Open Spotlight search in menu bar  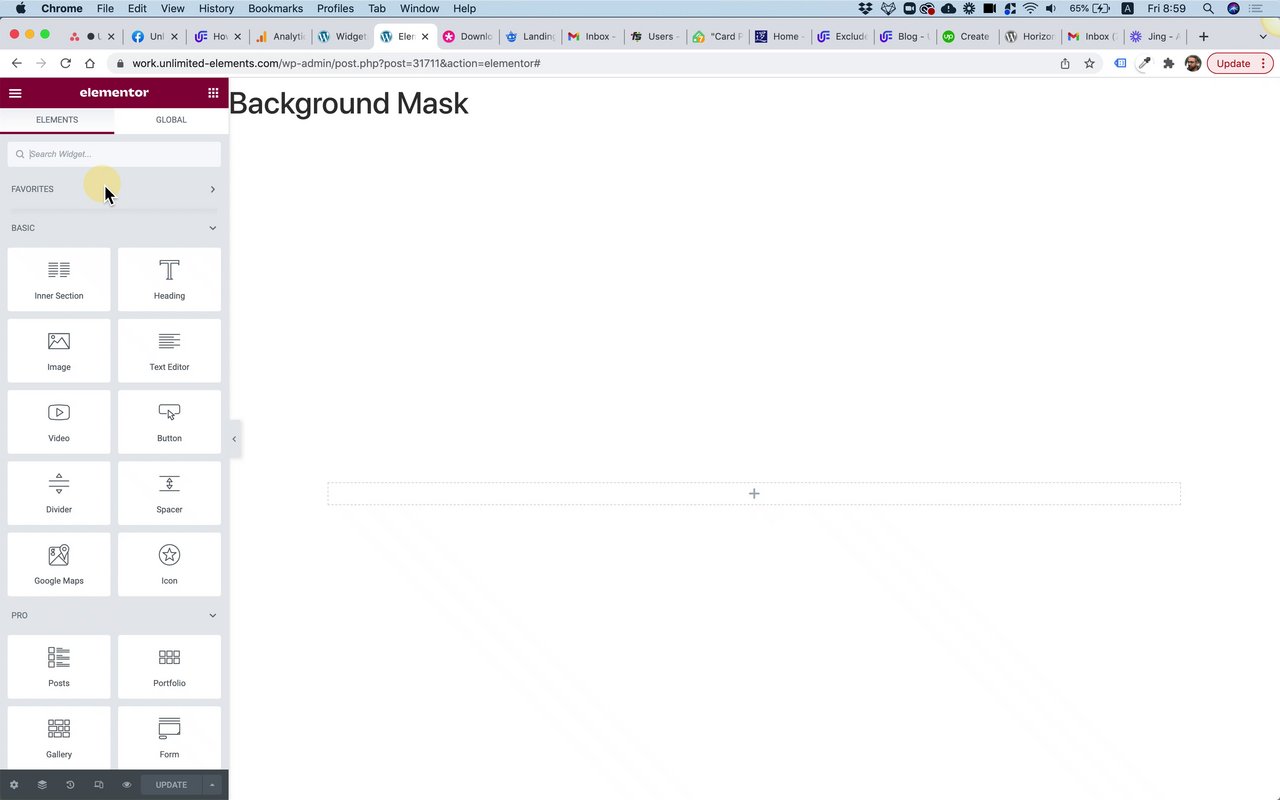pyautogui.click(x=1208, y=8)
